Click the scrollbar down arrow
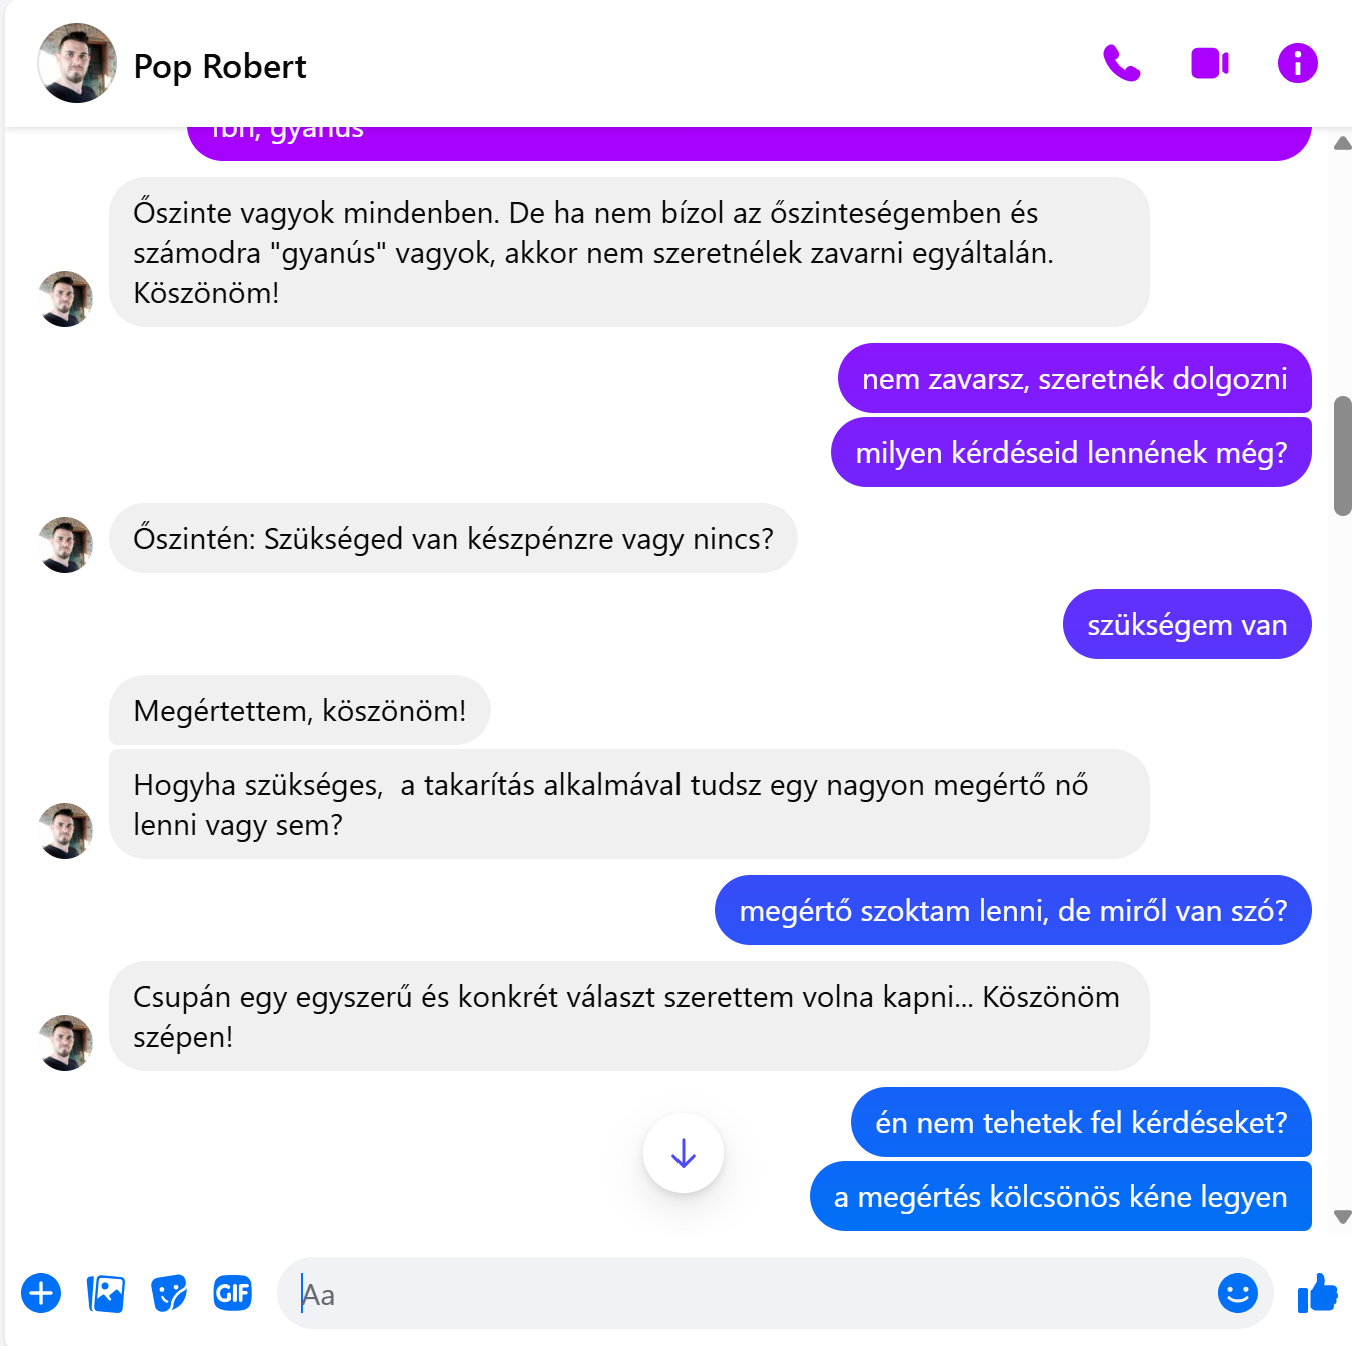Viewport: 1352px width, 1346px height. pyautogui.click(x=1343, y=1217)
